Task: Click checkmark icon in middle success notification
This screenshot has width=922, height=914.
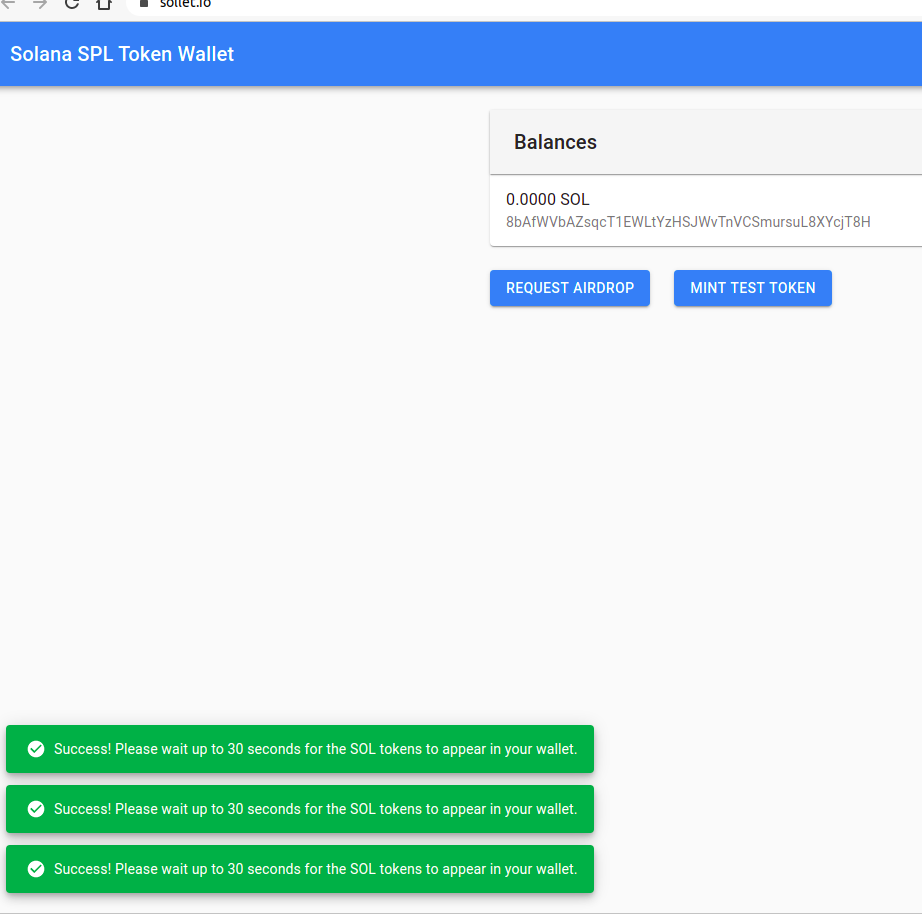Action: click(x=36, y=809)
